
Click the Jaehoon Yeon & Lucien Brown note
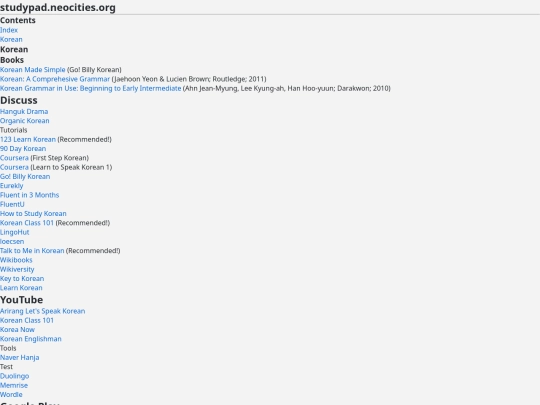[x=189, y=79]
